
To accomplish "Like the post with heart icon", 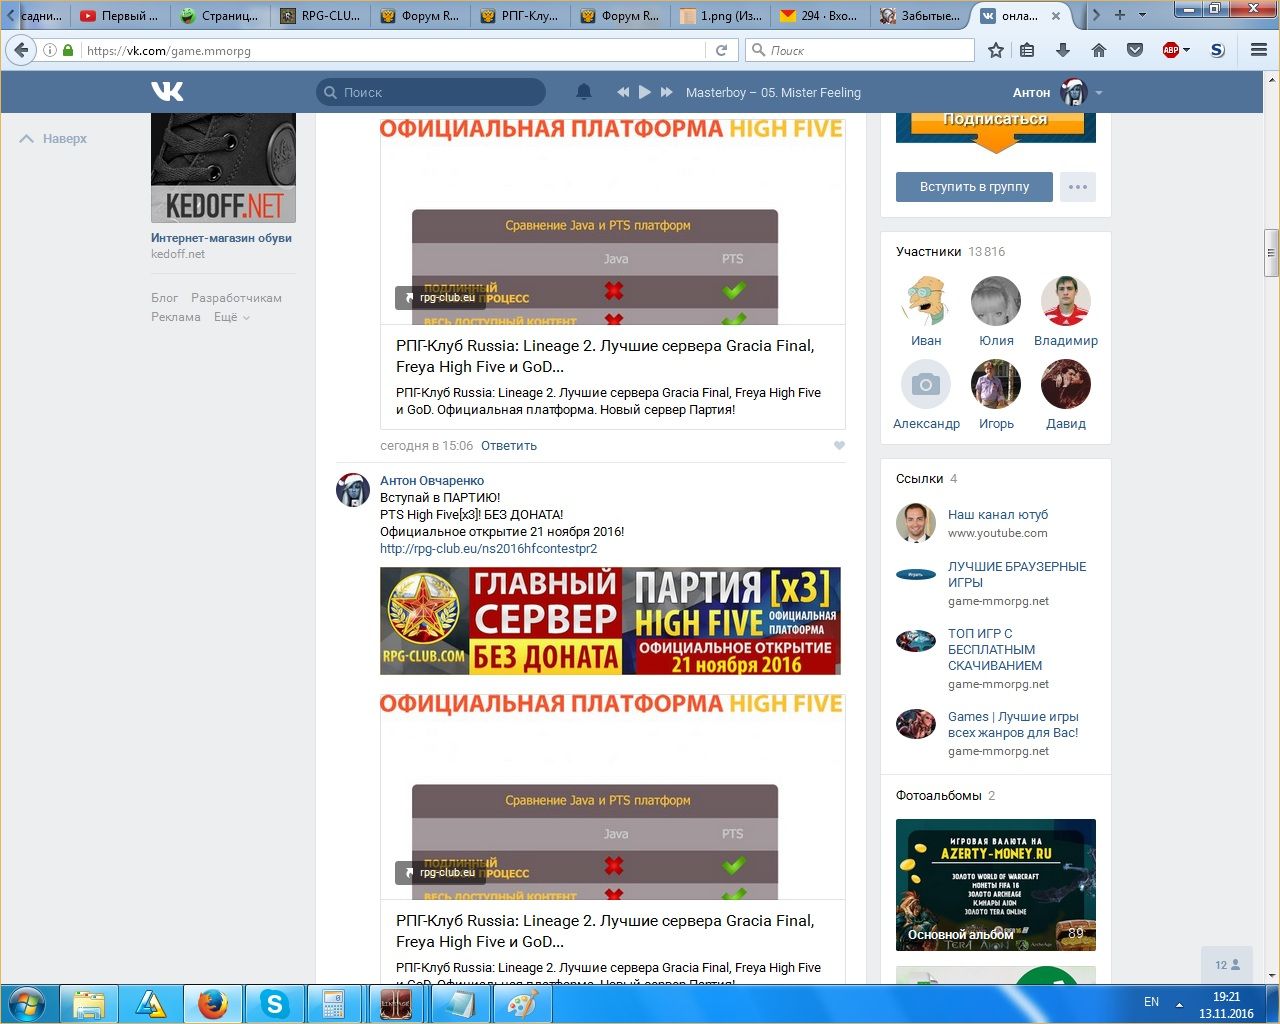I will pyautogui.click(x=839, y=446).
